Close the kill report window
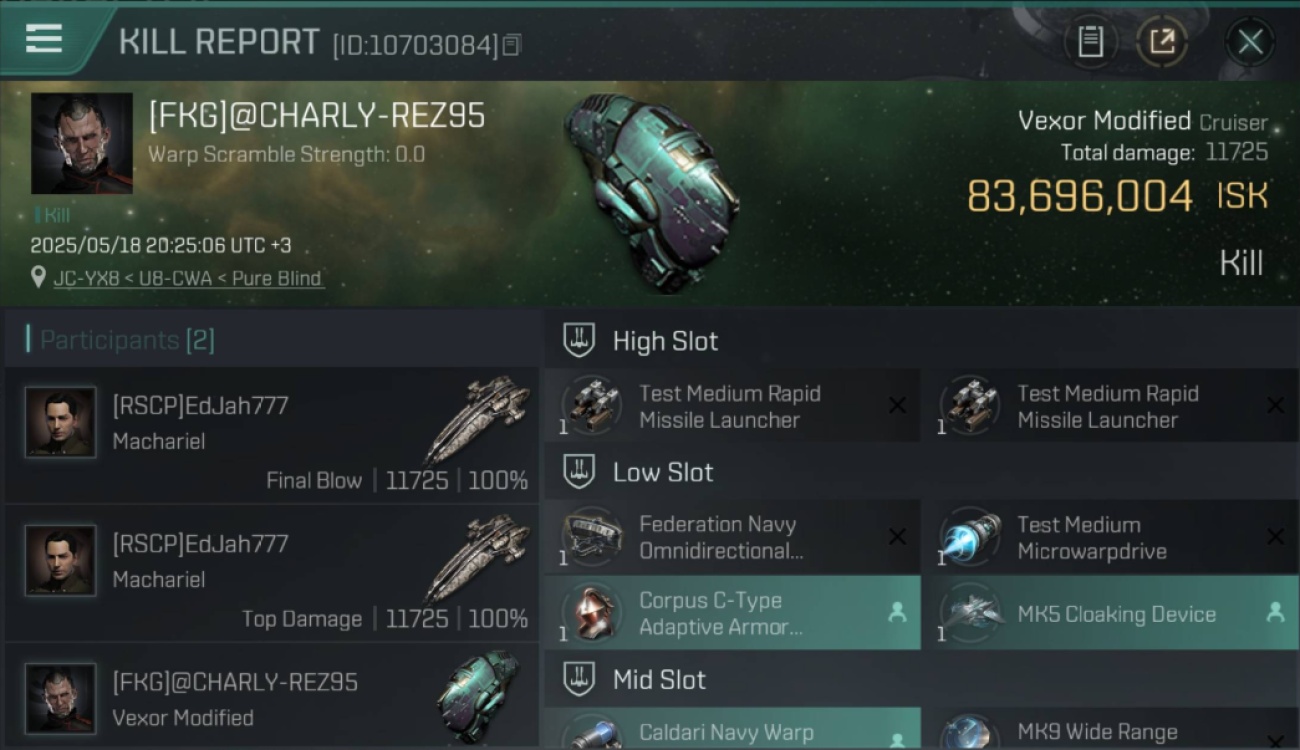This screenshot has height=750, width=1300. (x=1249, y=42)
